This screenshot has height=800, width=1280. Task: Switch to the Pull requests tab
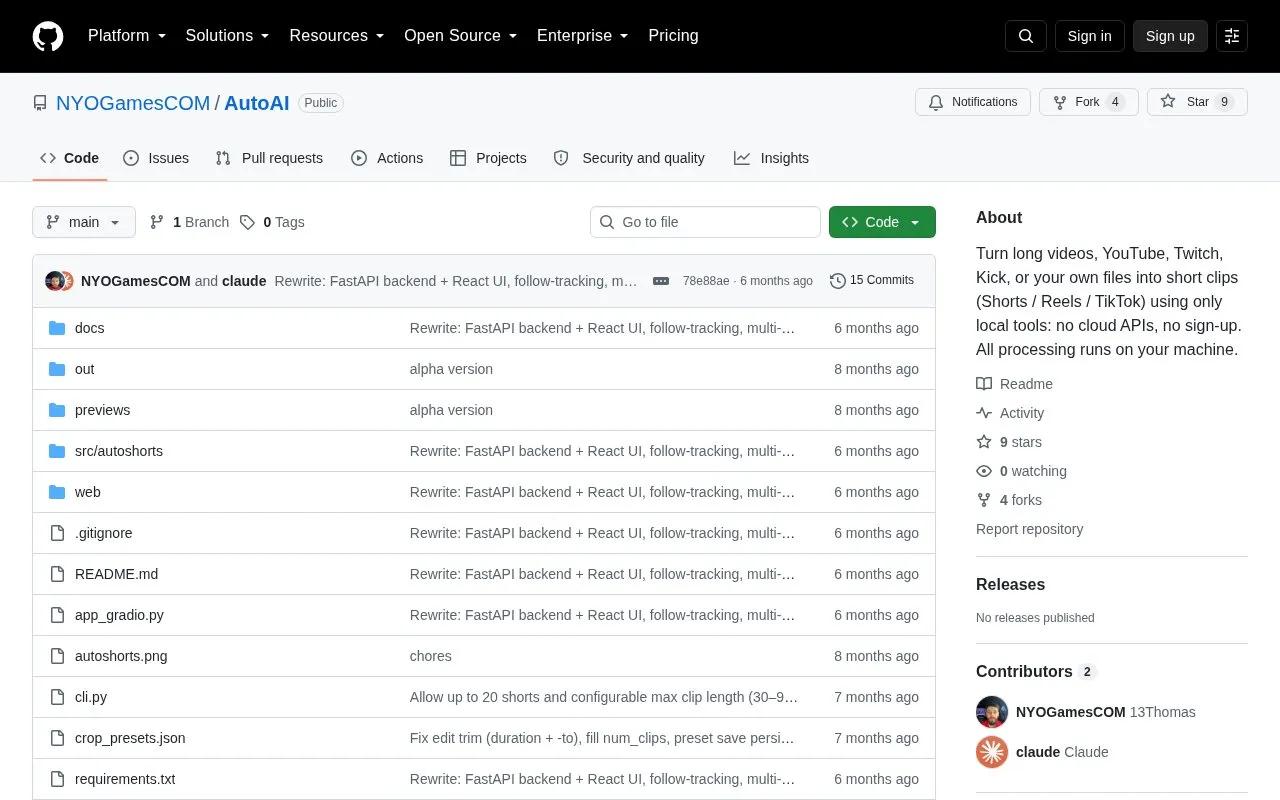point(269,158)
